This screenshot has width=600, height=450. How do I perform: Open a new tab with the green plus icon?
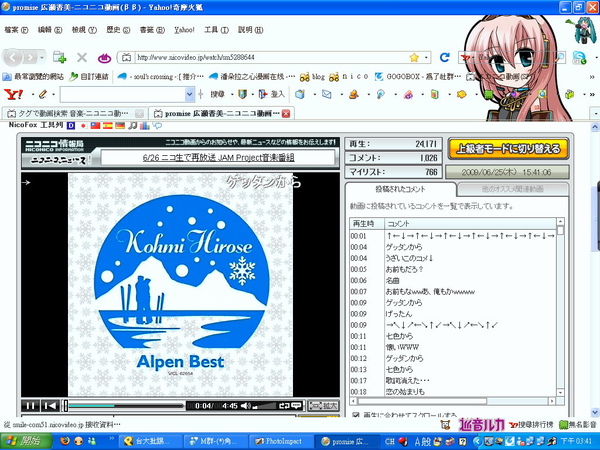60,57
